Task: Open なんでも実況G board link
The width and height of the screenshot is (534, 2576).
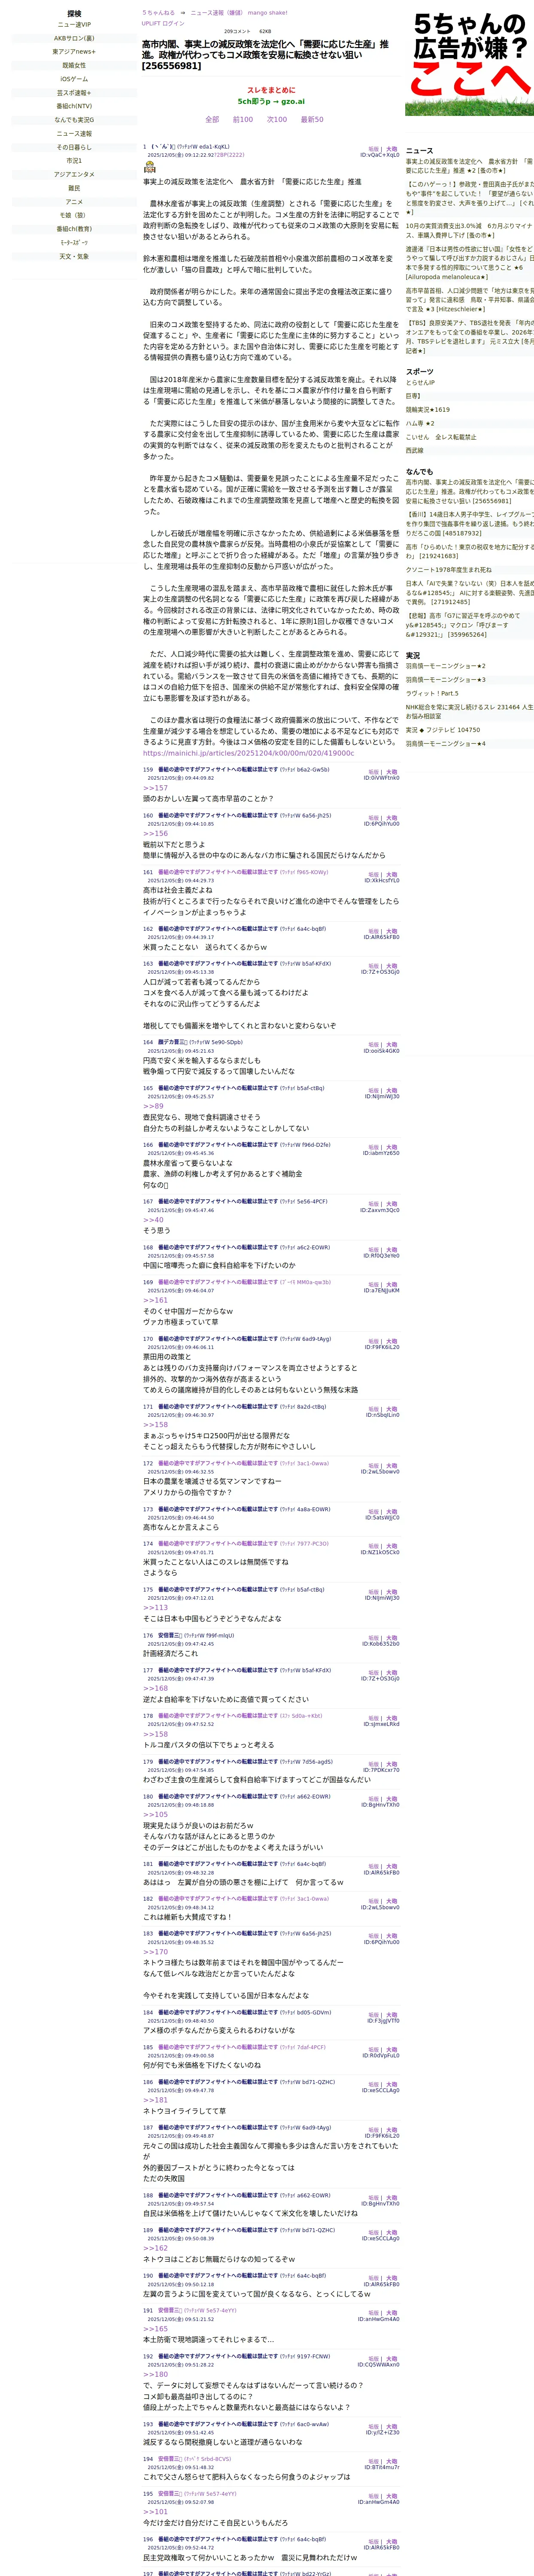Action: [x=74, y=120]
